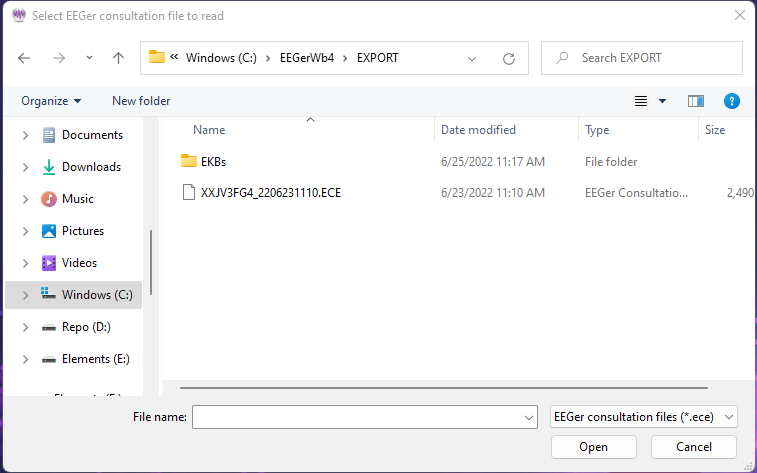Click the navigation pane vertical scrollbar
The image size is (757, 473).
(x=151, y=262)
